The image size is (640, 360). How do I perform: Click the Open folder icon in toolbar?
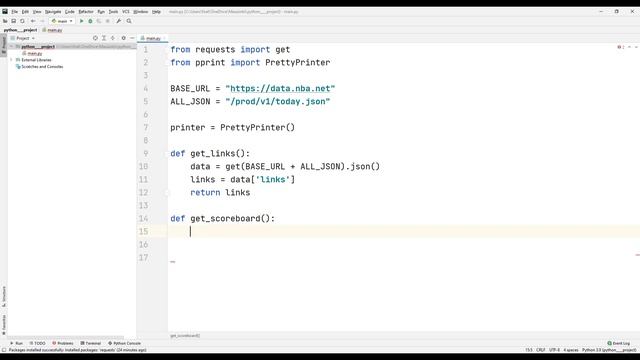[x=5, y=21]
